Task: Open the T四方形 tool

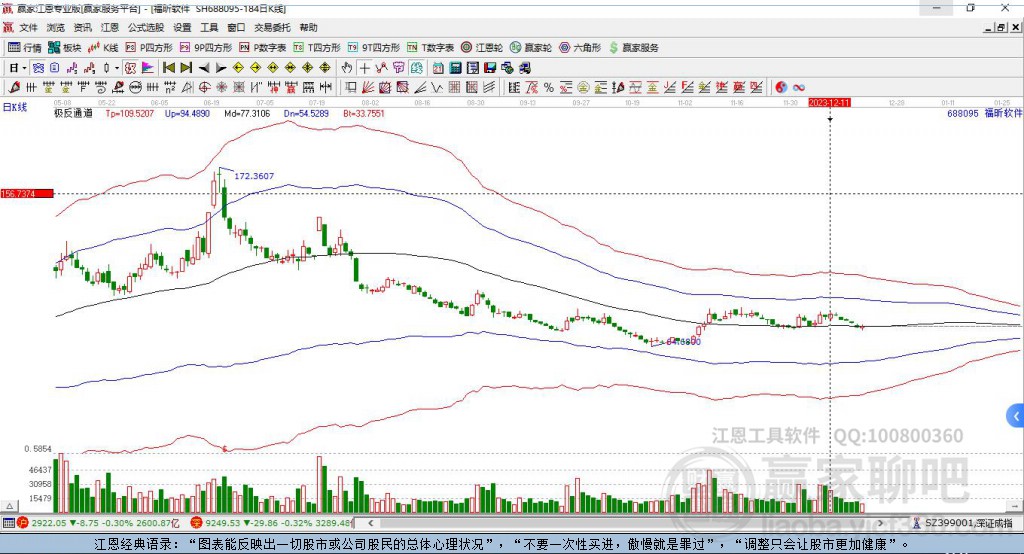Action: (317, 48)
